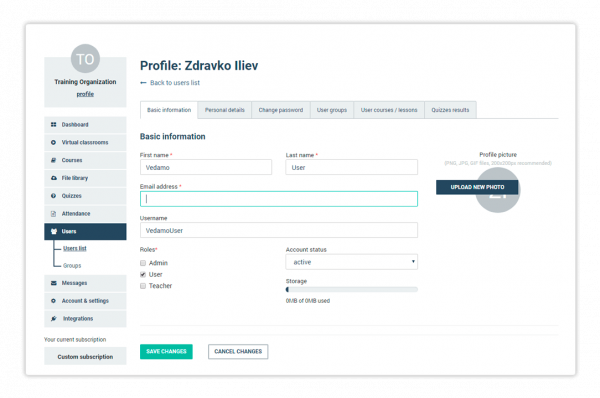Open the Quizzes results tab
600x398 pixels.
point(450,110)
